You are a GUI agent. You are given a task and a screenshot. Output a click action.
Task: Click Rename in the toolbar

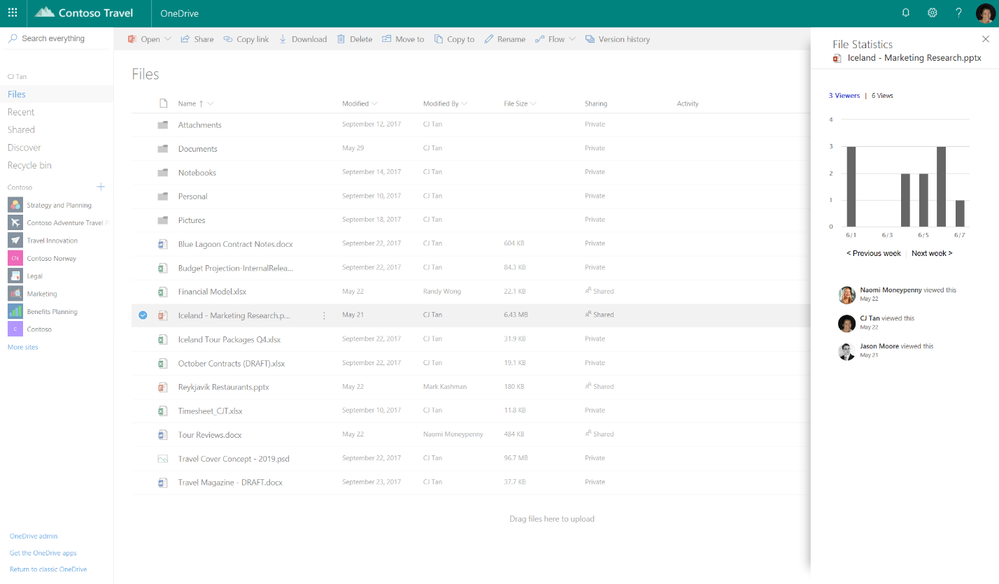(x=505, y=39)
